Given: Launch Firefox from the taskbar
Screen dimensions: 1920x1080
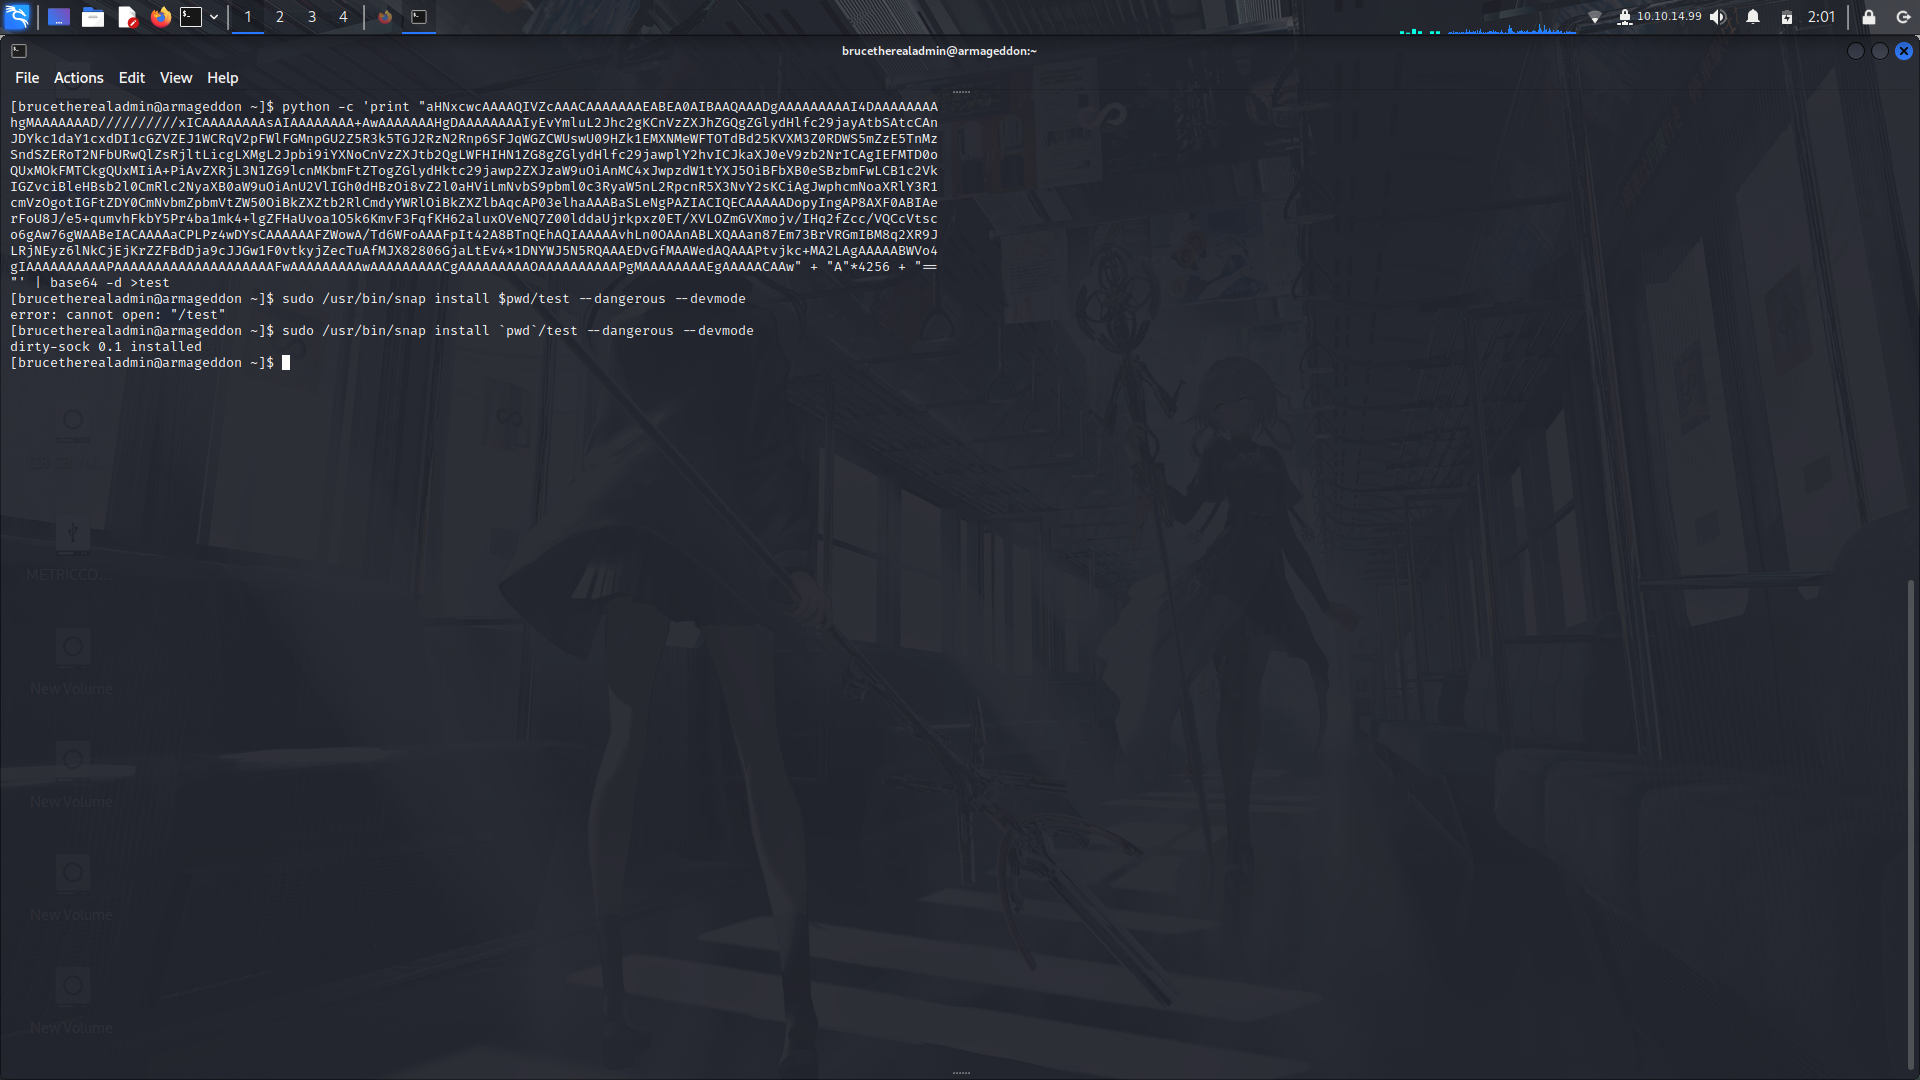Looking at the screenshot, I should (161, 17).
